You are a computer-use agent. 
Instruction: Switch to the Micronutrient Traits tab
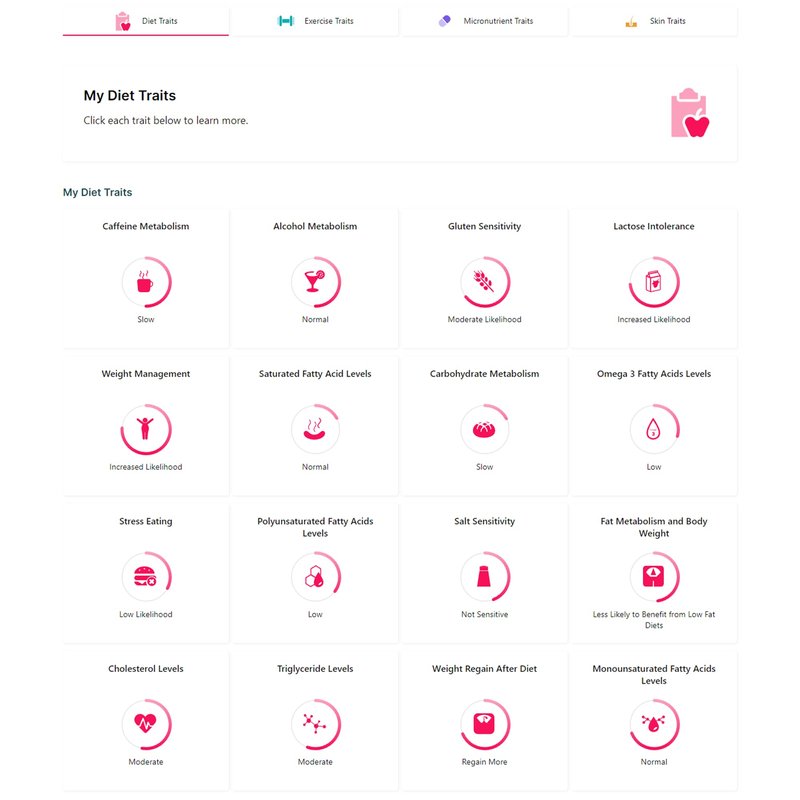tap(485, 21)
